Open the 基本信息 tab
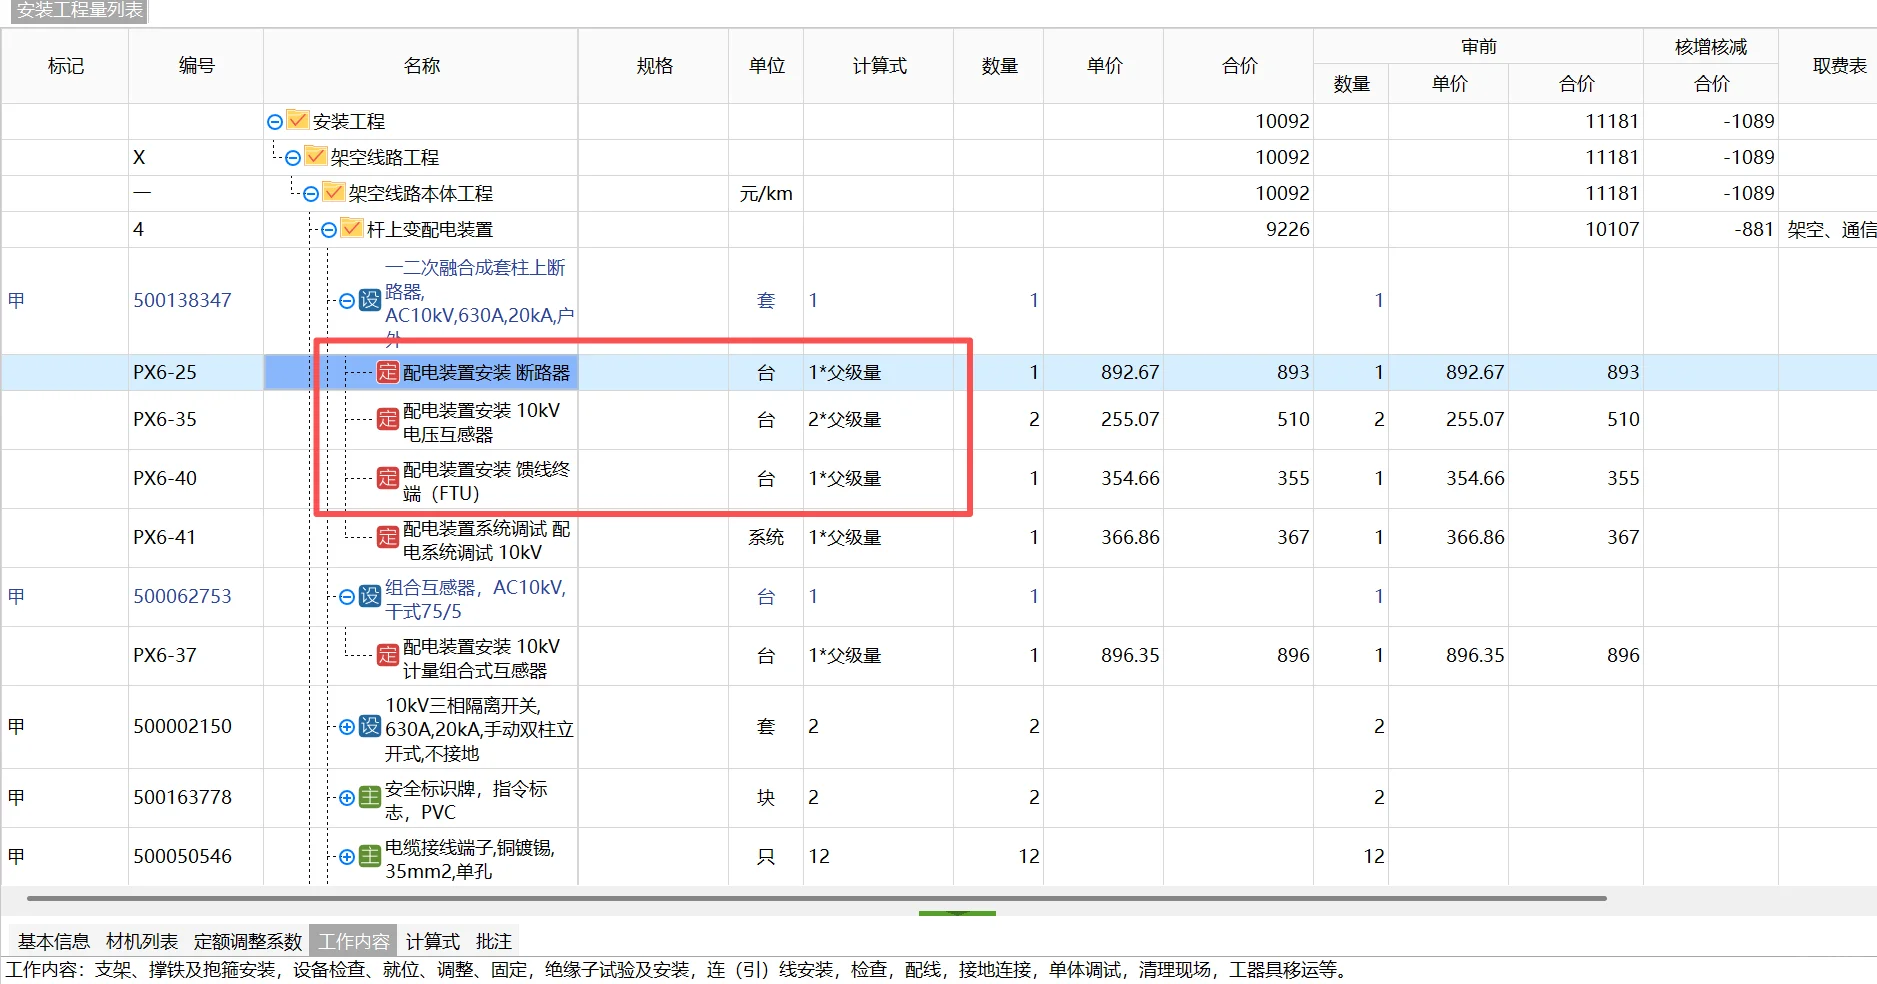 54,941
